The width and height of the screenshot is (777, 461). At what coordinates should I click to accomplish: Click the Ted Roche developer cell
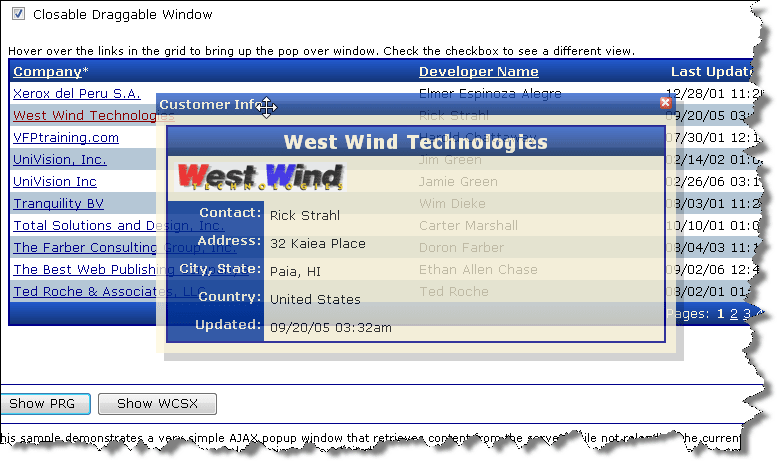454,291
